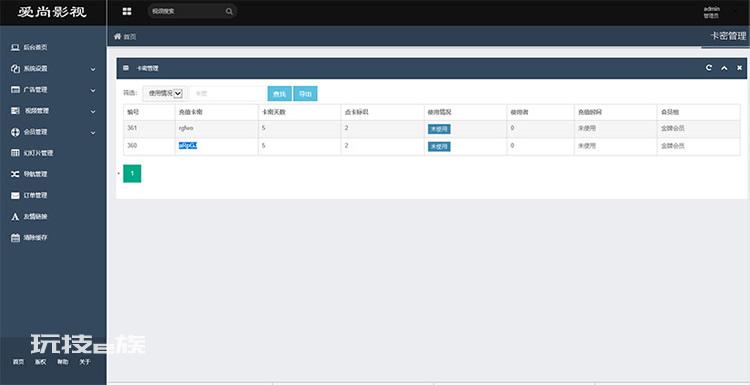This screenshot has height=385, width=750.
Task: Click the 广告管理 sidebar icon
Action: tap(15, 89)
